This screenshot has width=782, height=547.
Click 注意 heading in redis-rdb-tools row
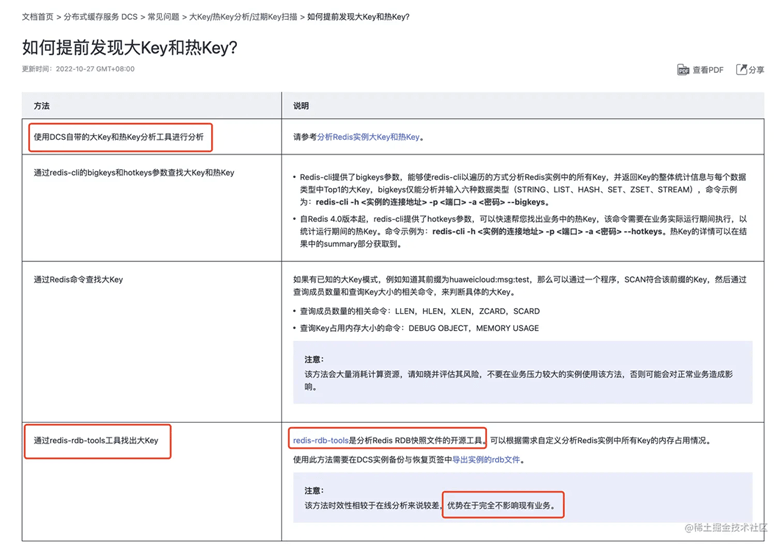(x=314, y=491)
